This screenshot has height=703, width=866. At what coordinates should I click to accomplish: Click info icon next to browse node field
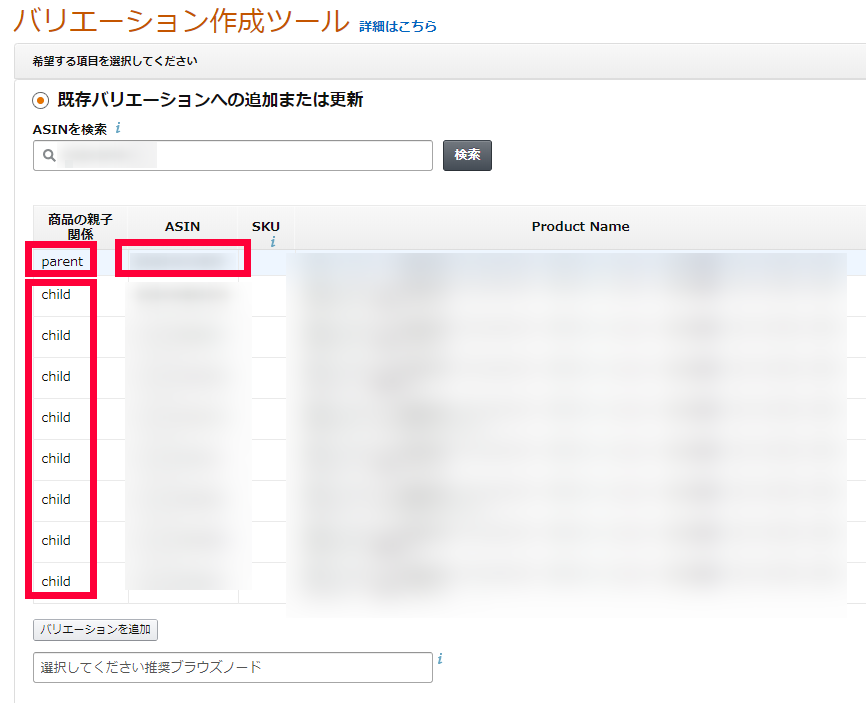(440, 659)
